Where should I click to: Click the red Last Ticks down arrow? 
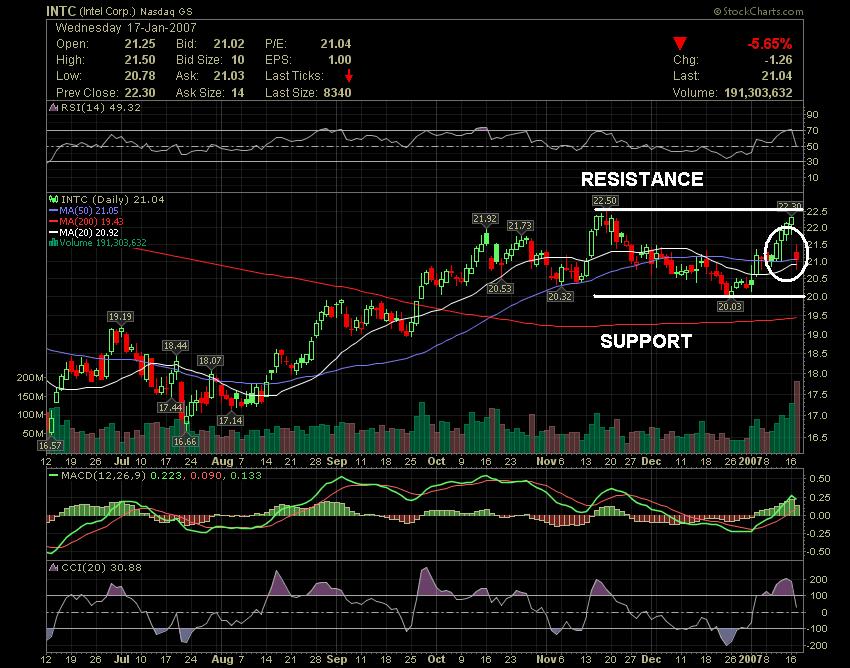click(349, 75)
